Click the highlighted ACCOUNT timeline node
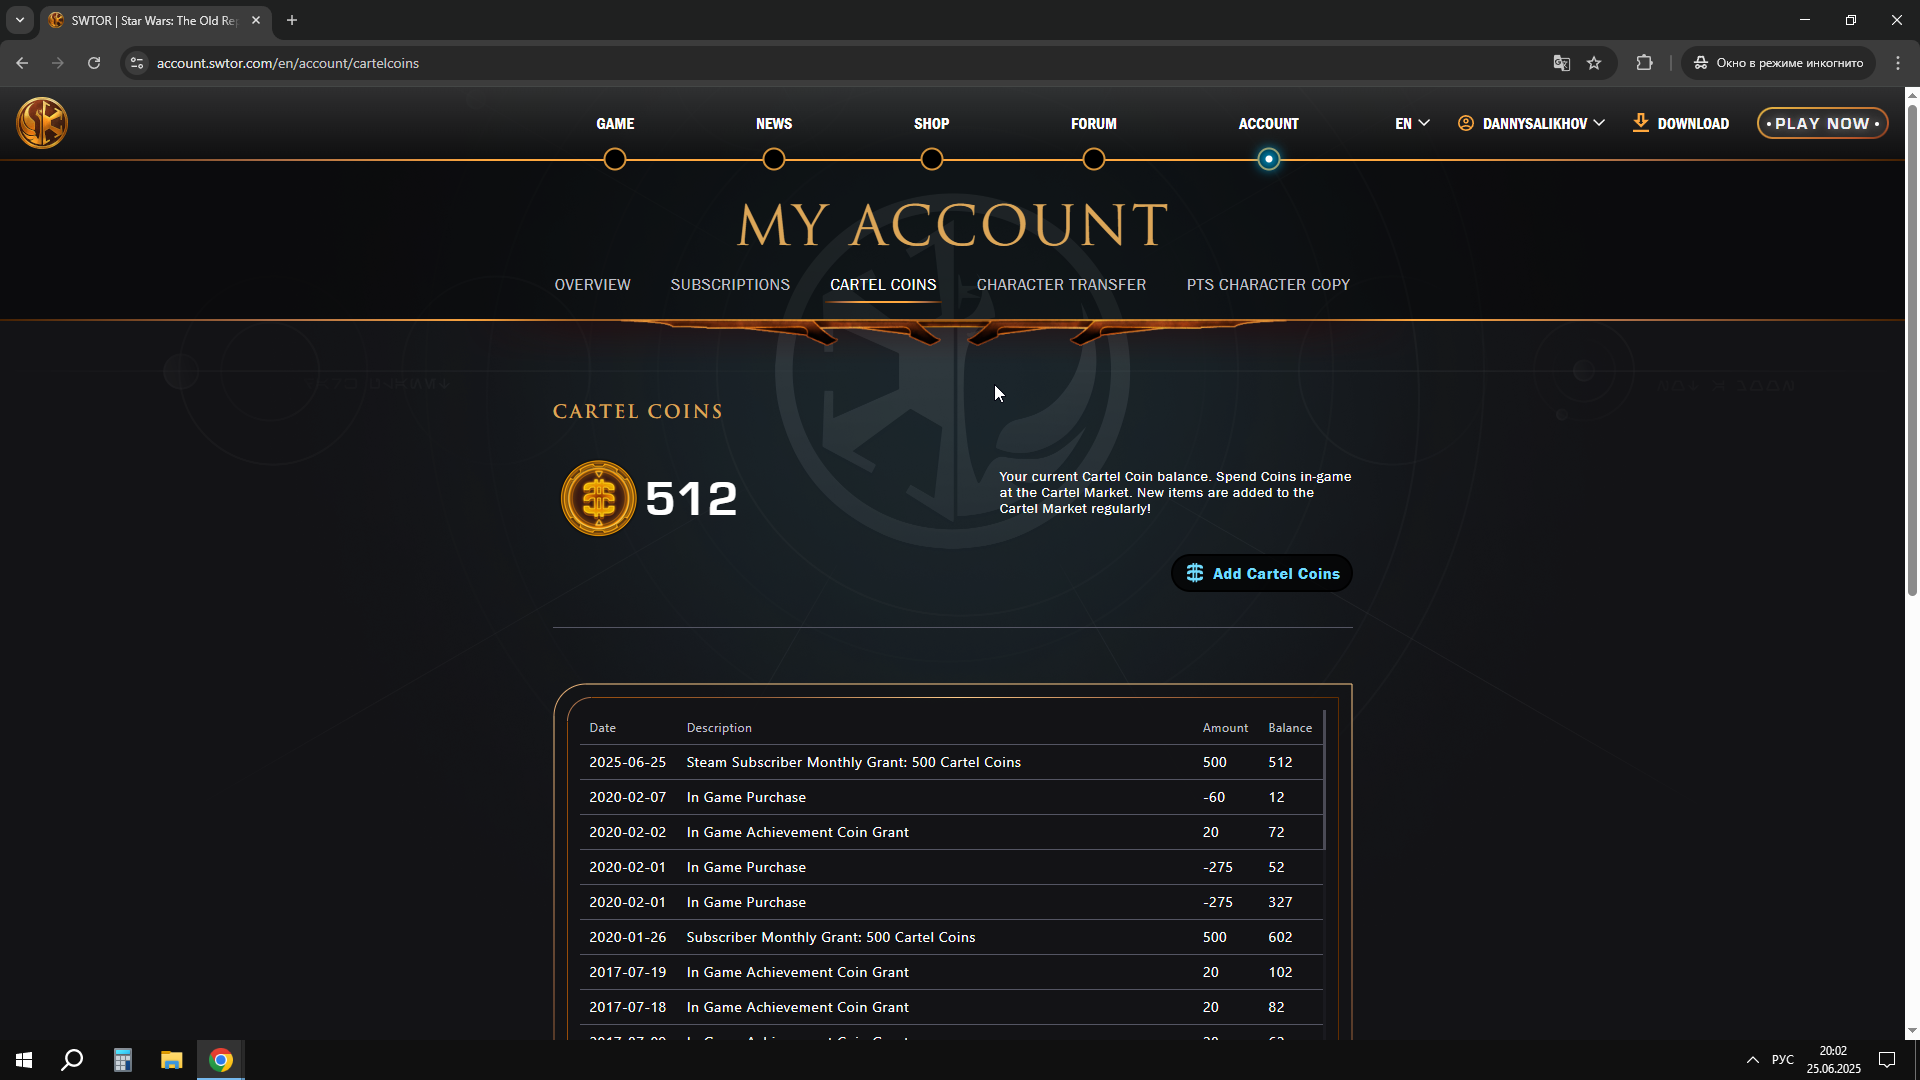The image size is (1920, 1080). [x=1268, y=159]
